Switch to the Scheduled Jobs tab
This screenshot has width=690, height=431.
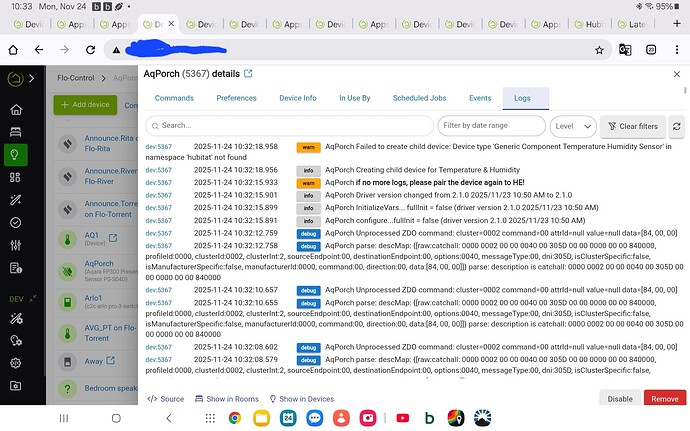[419, 98]
